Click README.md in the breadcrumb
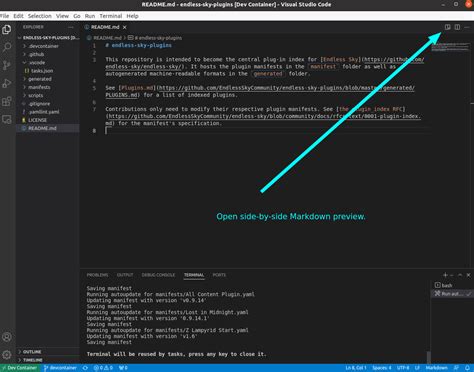The height and width of the screenshot is (372, 474). (107, 38)
